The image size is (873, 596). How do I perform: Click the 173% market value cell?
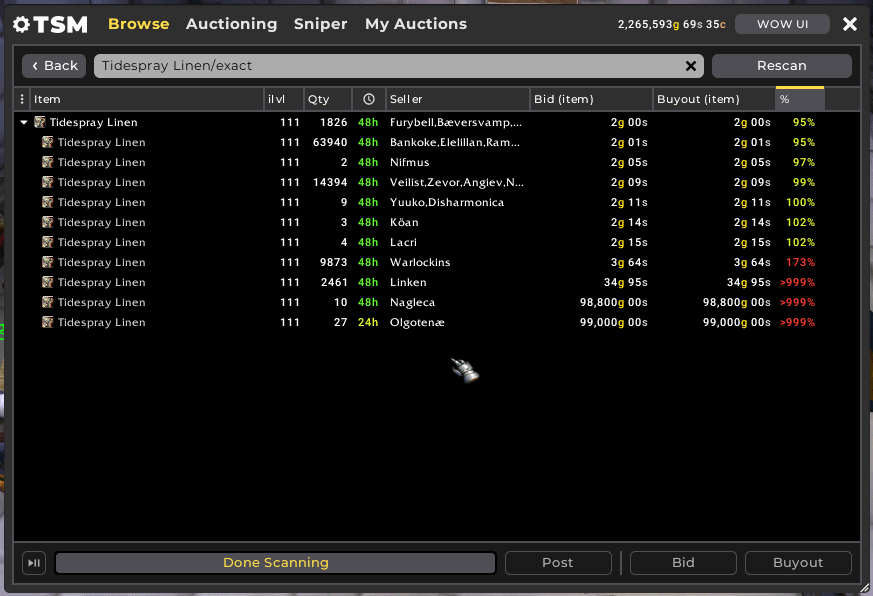coord(800,262)
